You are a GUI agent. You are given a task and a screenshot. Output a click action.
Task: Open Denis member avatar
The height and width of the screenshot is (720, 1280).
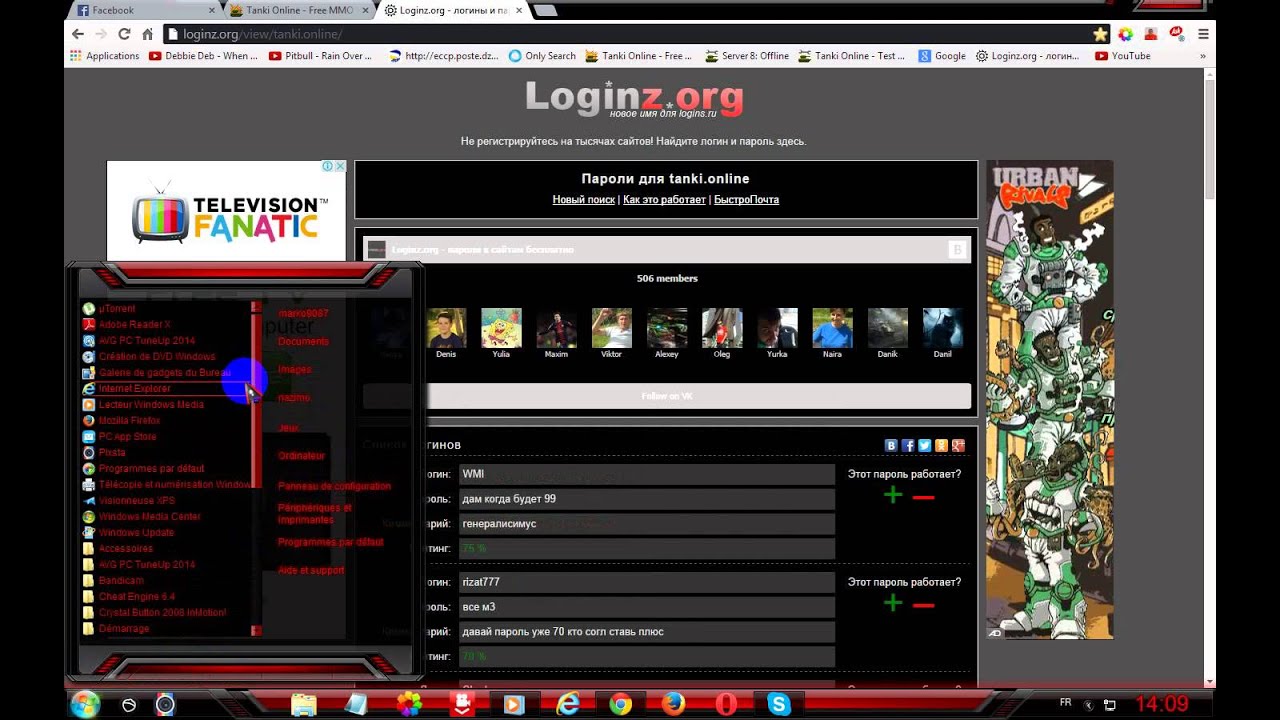click(x=446, y=328)
